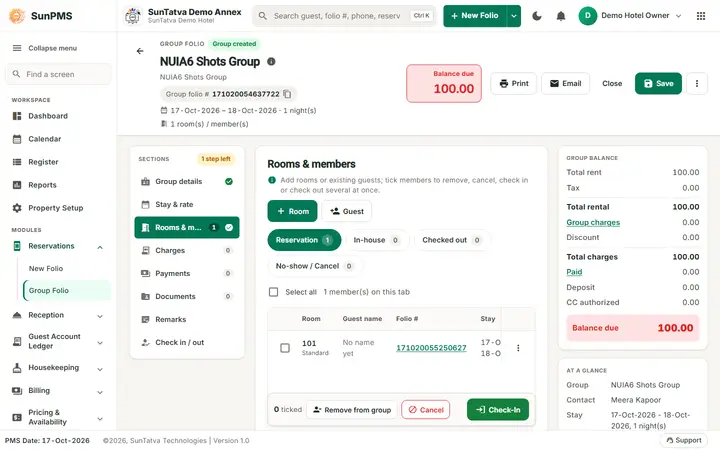Open Reports in the sidebar
The image size is (720, 450).
(60, 185)
